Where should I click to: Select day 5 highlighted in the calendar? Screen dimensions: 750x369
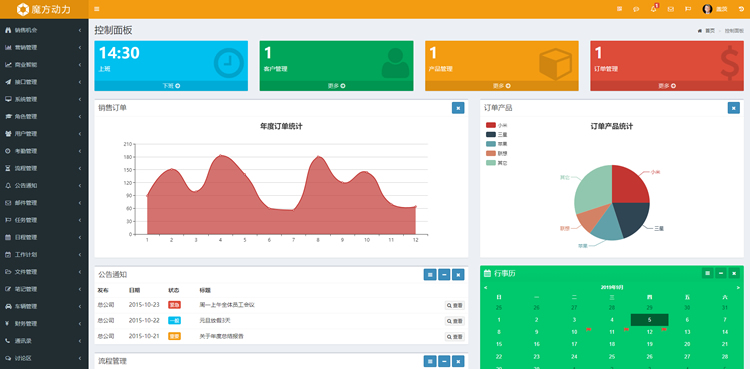(649, 320)
